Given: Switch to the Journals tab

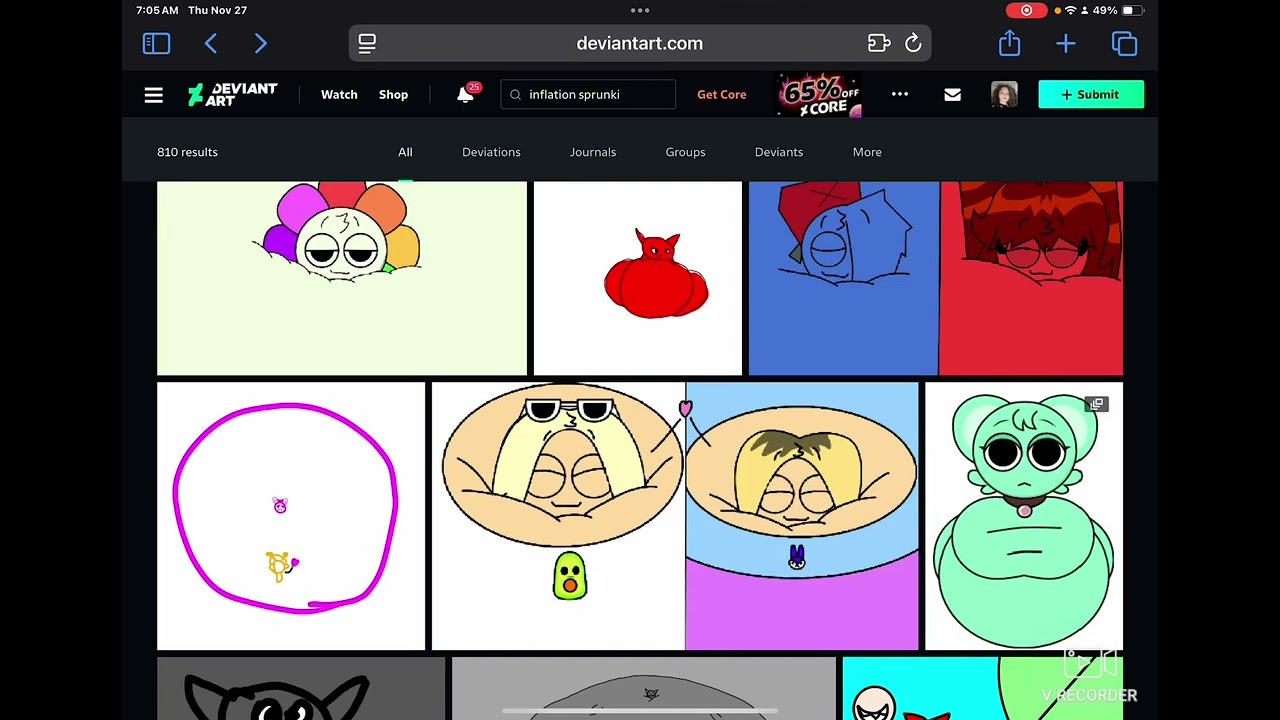Looking at the screenshot, I should [x=593, y=152].
